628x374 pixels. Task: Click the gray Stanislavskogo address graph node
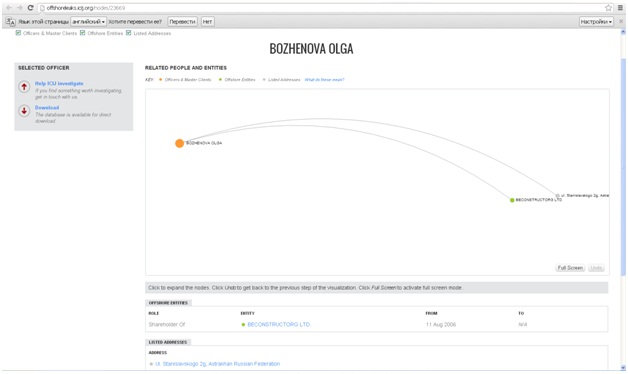click(557, 196)
